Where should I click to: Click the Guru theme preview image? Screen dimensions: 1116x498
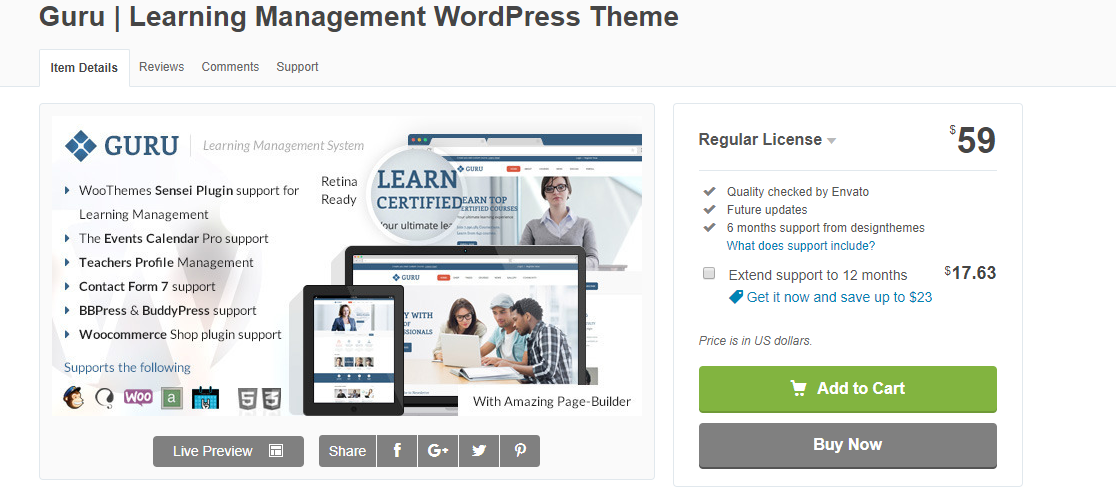pyautogui.click(x=347, y=266)
